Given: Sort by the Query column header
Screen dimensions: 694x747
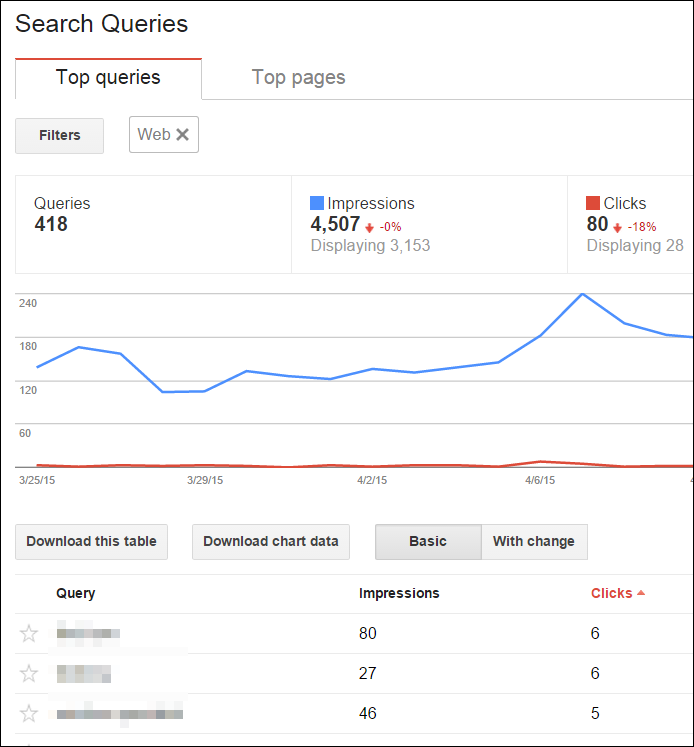Looking at the screenshot, I should (76, 593).
